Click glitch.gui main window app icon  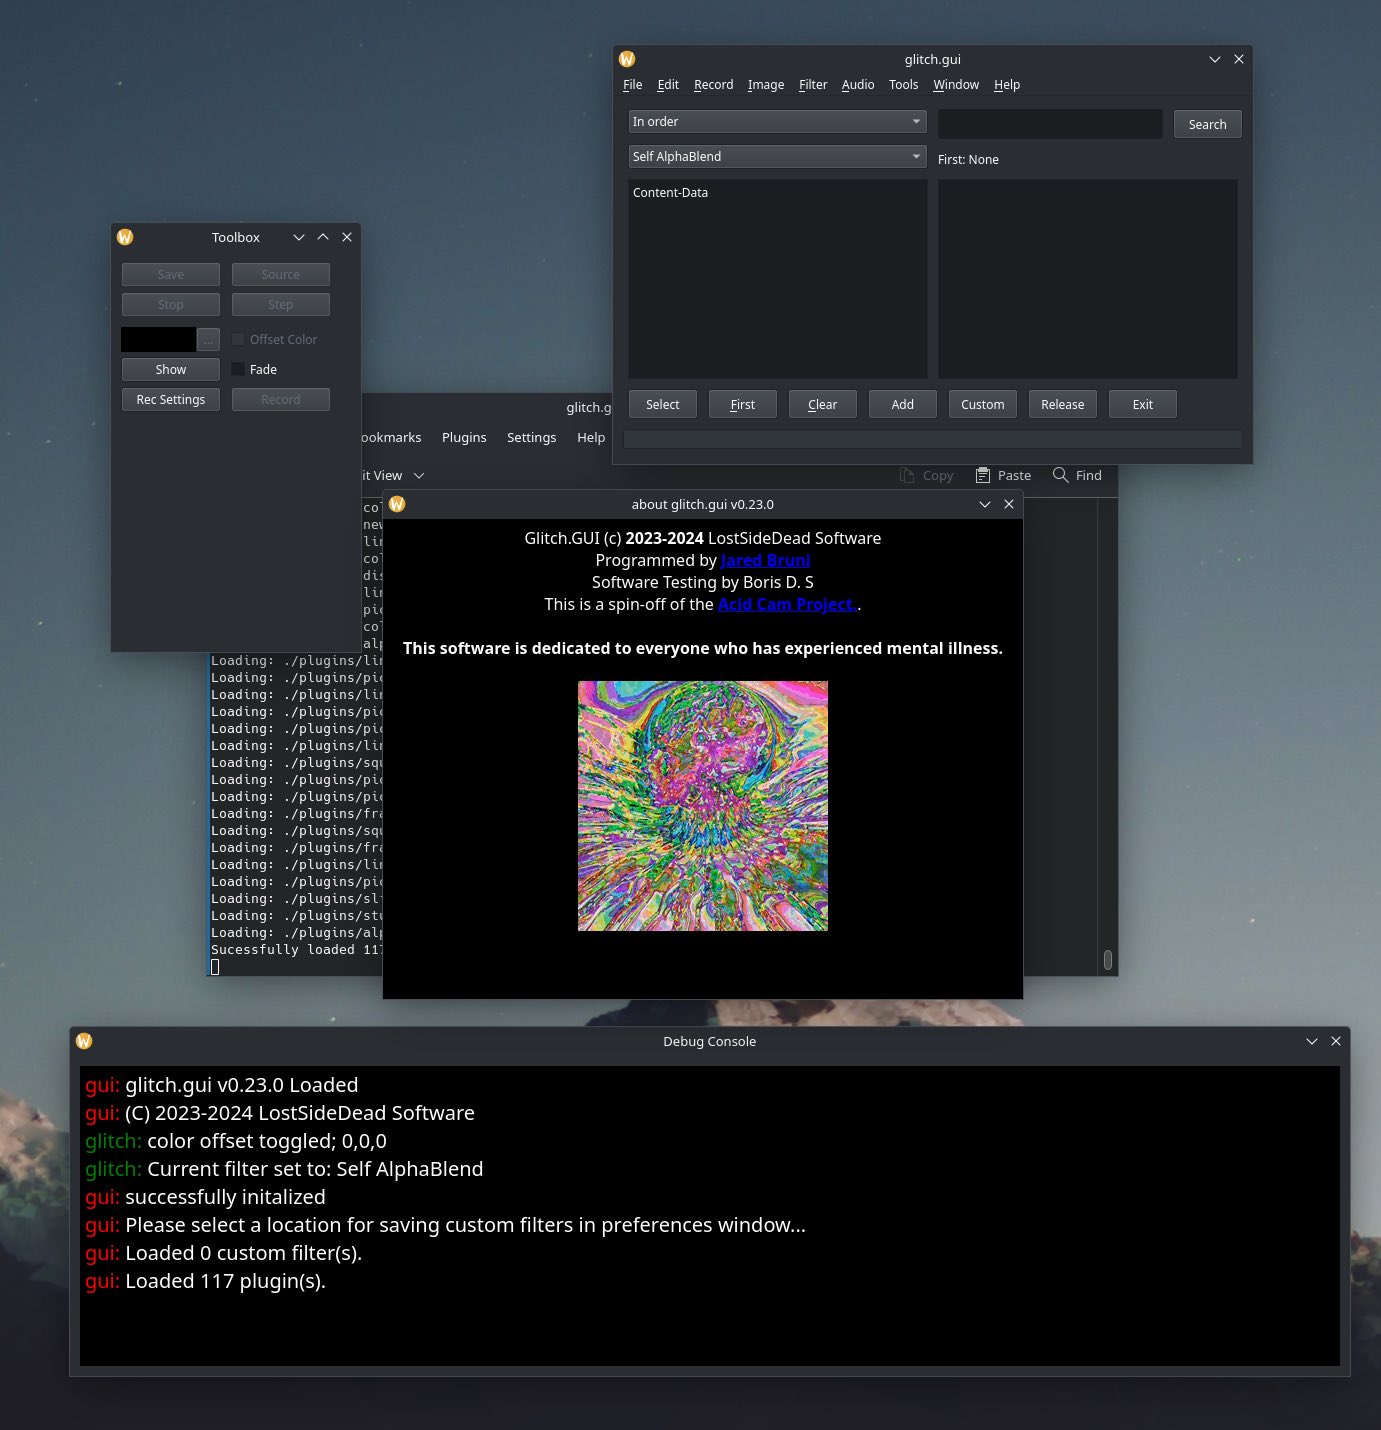point(627,59)
